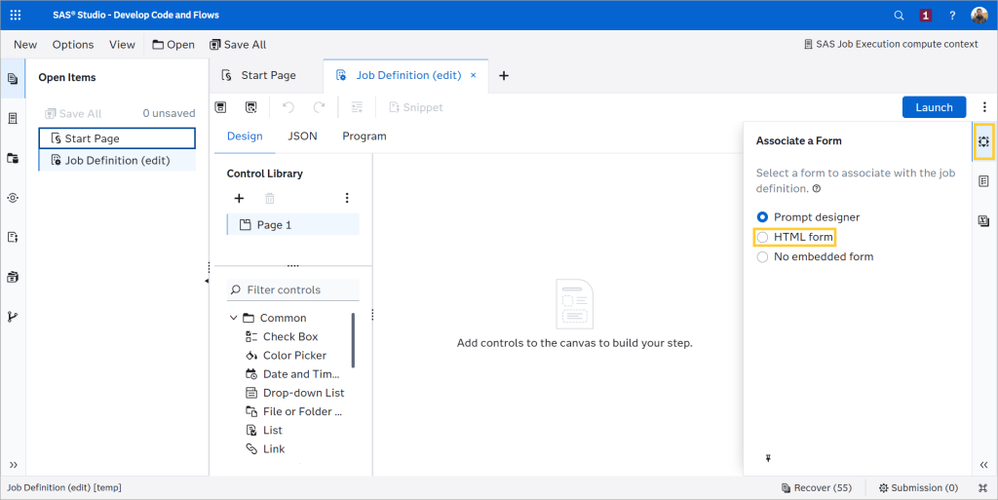The height and width of the screenshot is (500, 998).
Task: Open the second left sidebar icon
Action: tap(13, 118)
